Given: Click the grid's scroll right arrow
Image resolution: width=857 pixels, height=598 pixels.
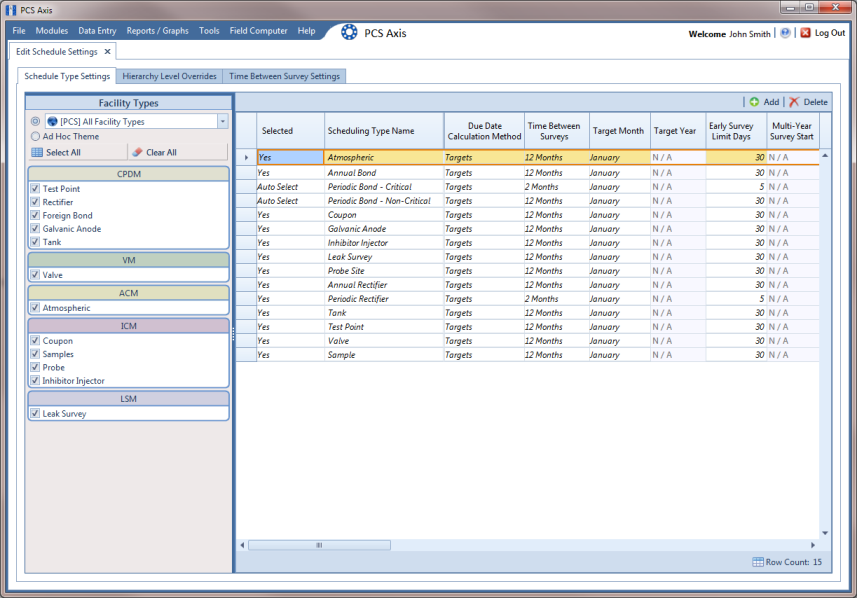Looking at the screenshot, I should [x=813, y=545].
